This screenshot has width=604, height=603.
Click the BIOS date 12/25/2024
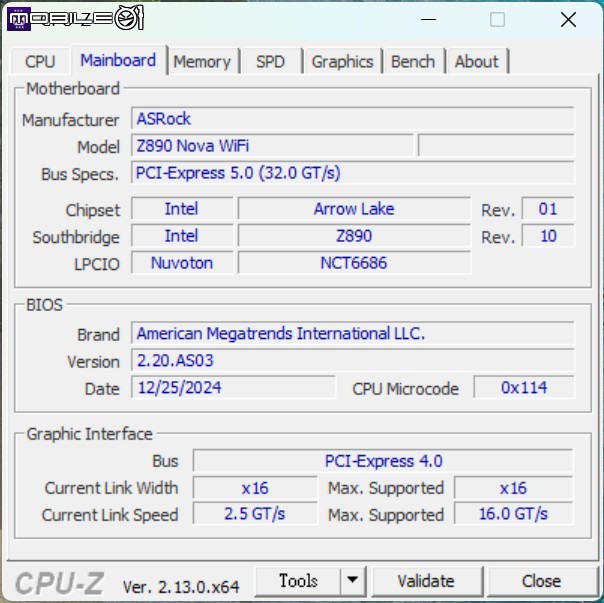click(233, 387)
